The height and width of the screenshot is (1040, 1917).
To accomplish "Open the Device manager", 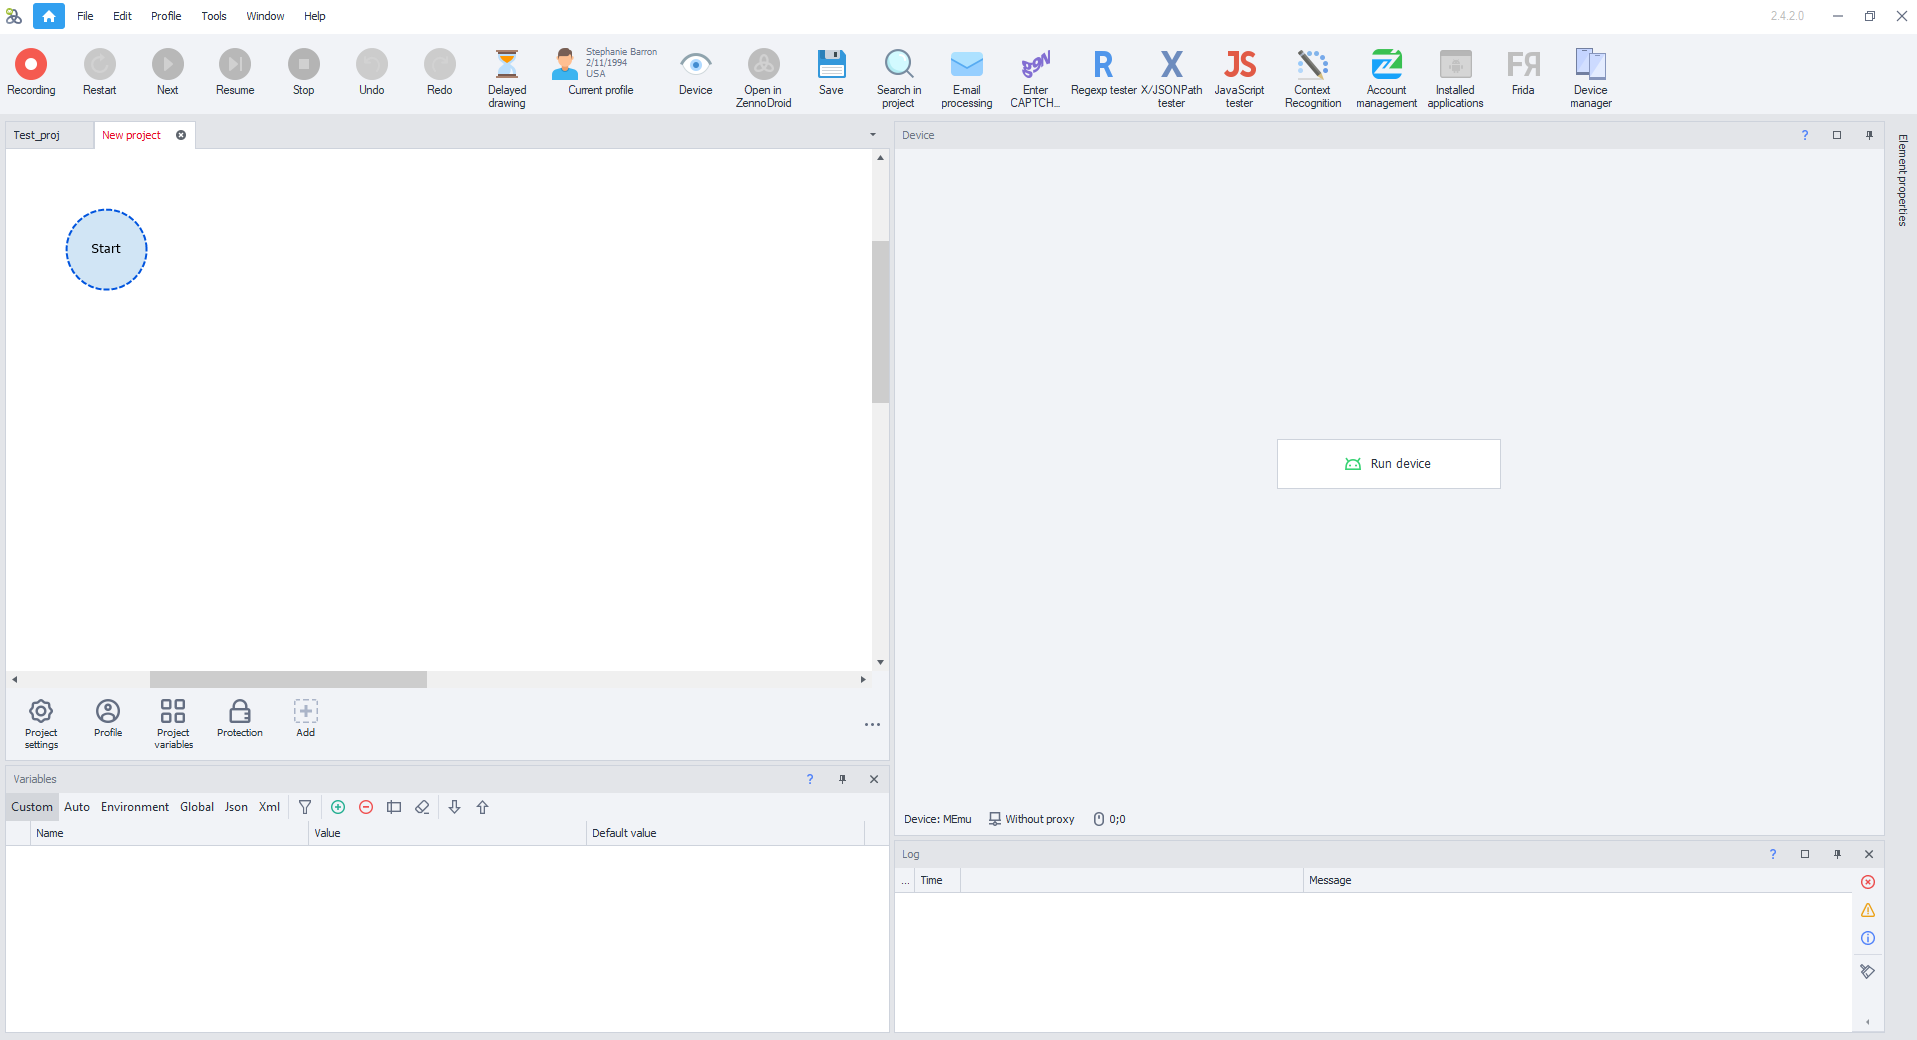I will 1590,76.
